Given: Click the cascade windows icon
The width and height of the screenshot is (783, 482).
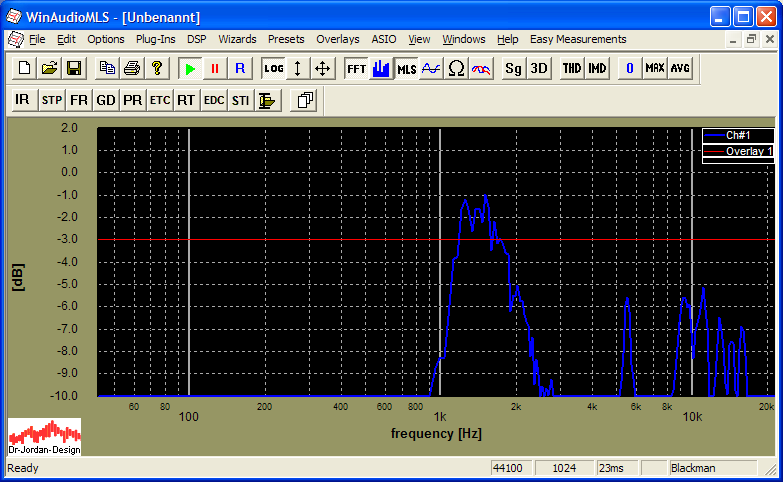Looking at the screenshot, I should [x=306, y=100].
